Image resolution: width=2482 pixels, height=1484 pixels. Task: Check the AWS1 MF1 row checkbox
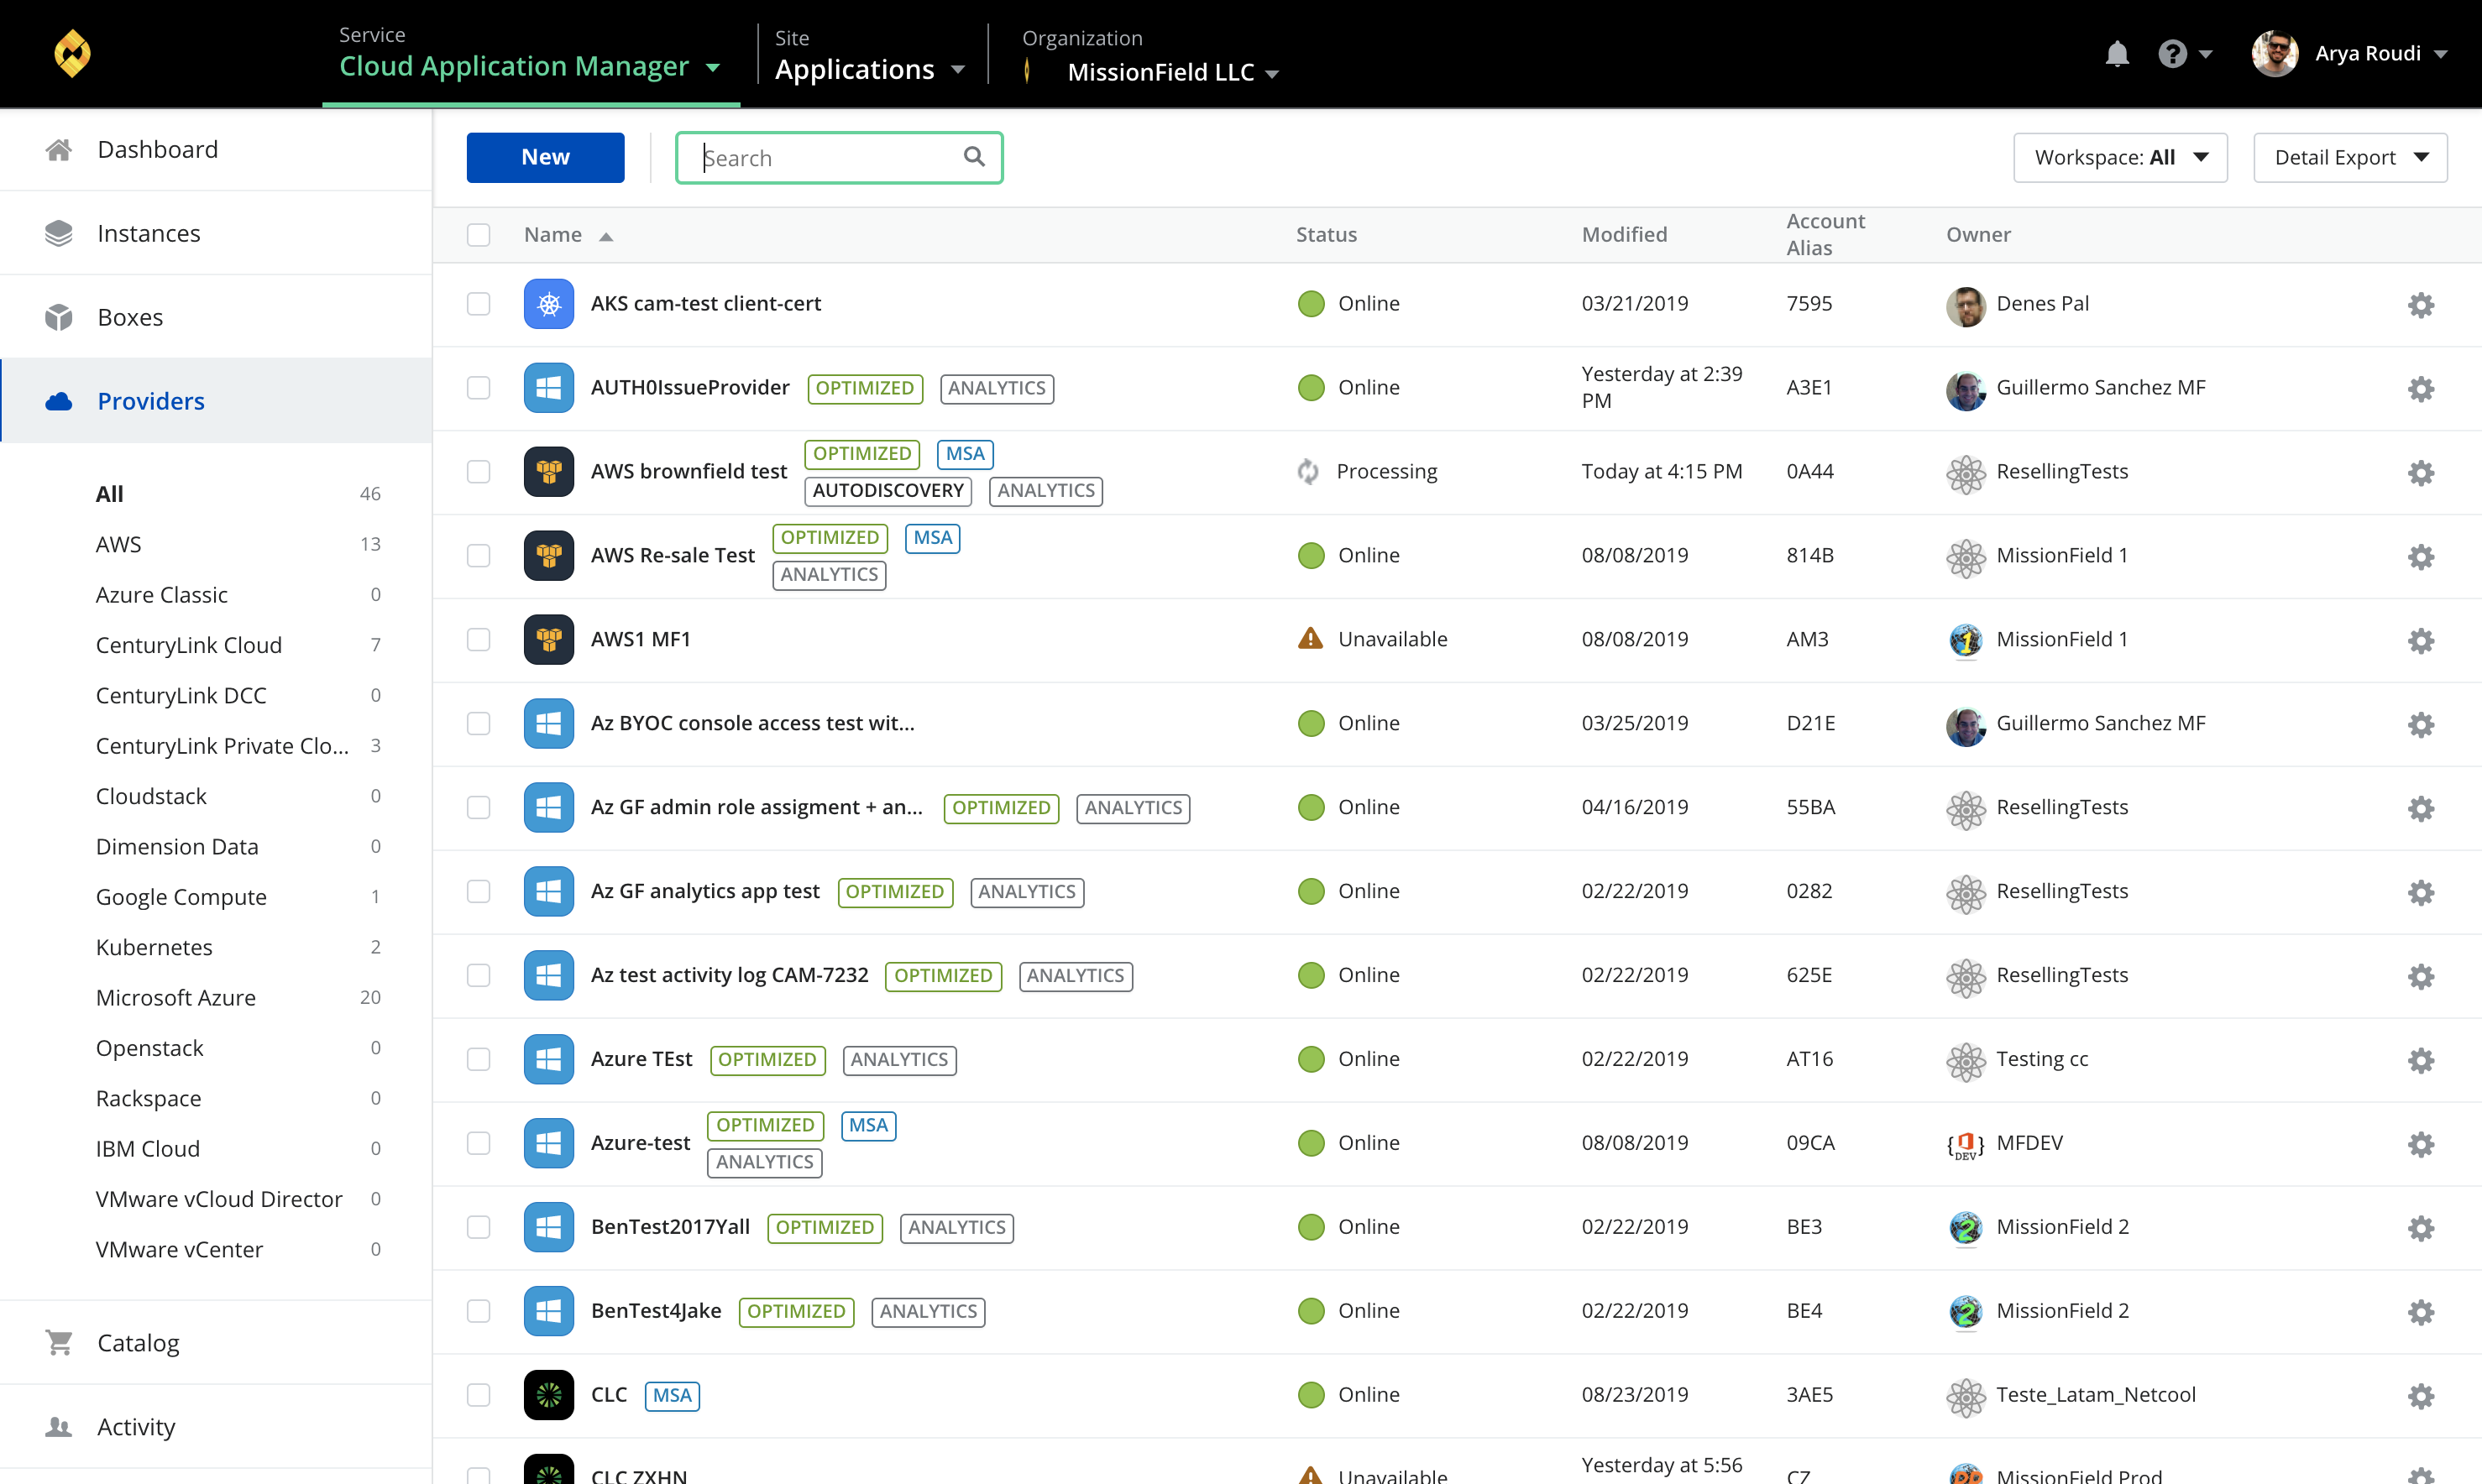tap(479, 640)
